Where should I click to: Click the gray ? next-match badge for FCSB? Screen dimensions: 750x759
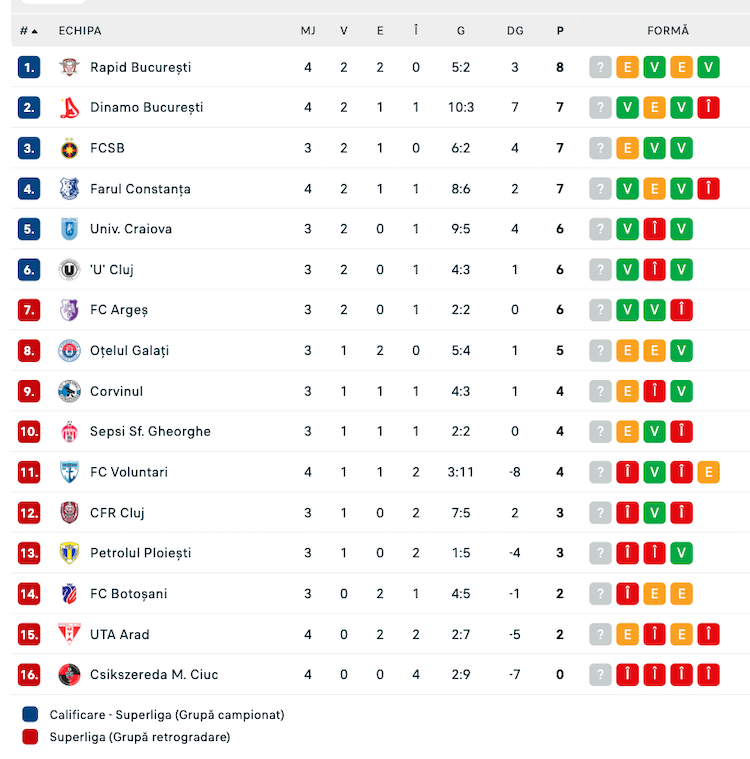(x=600, y=148)
